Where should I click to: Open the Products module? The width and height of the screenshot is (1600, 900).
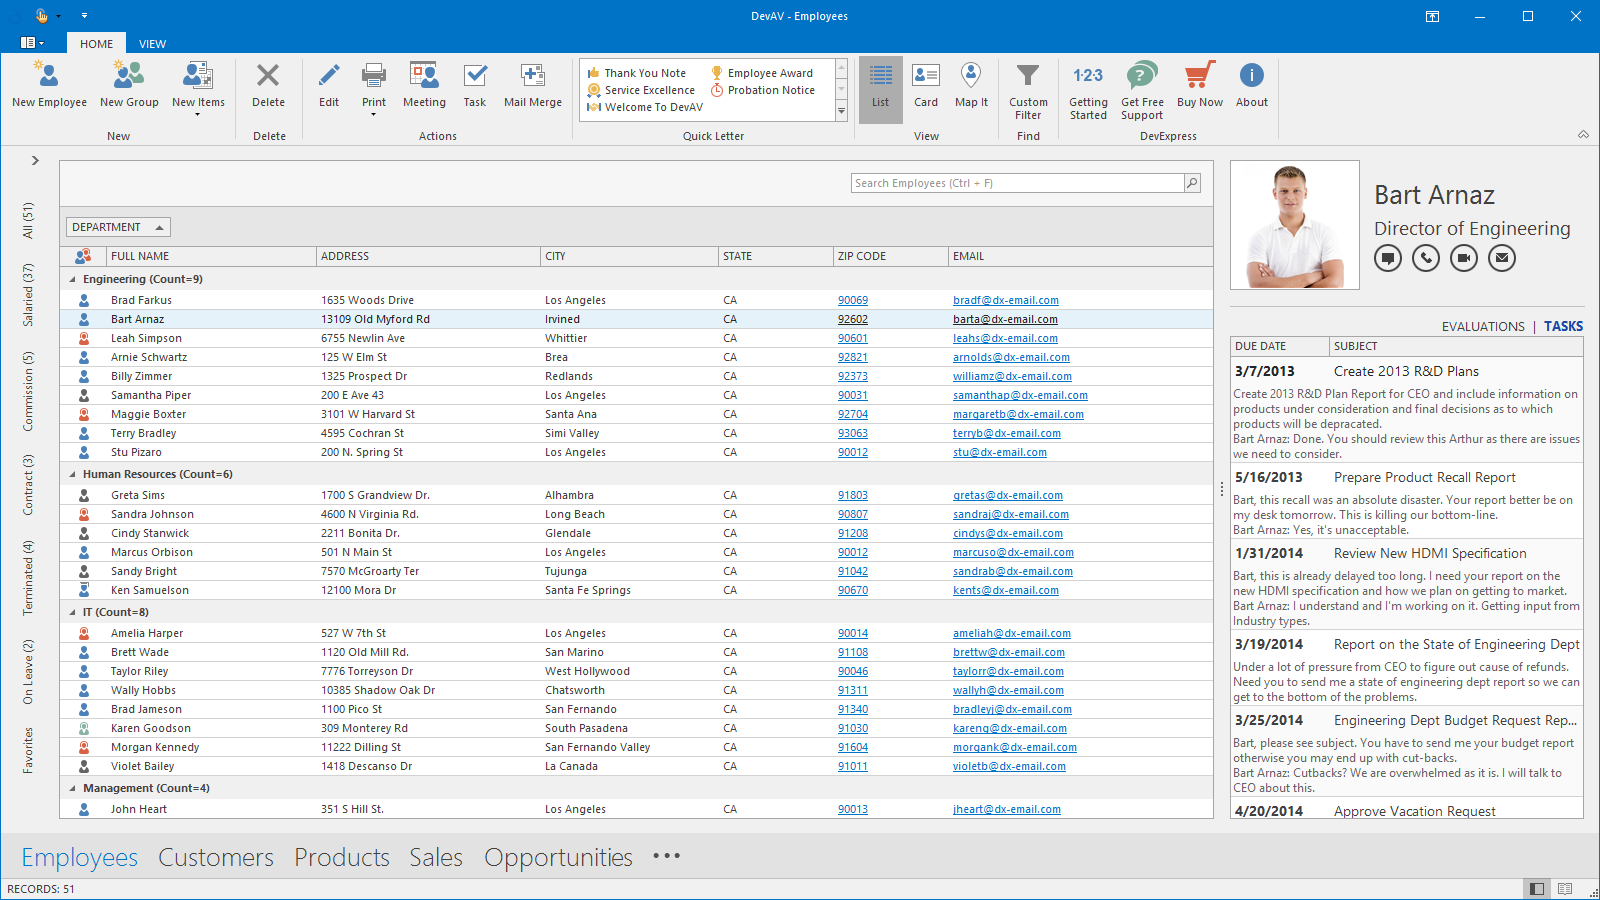pyautogui.click(x=342, y=857)
